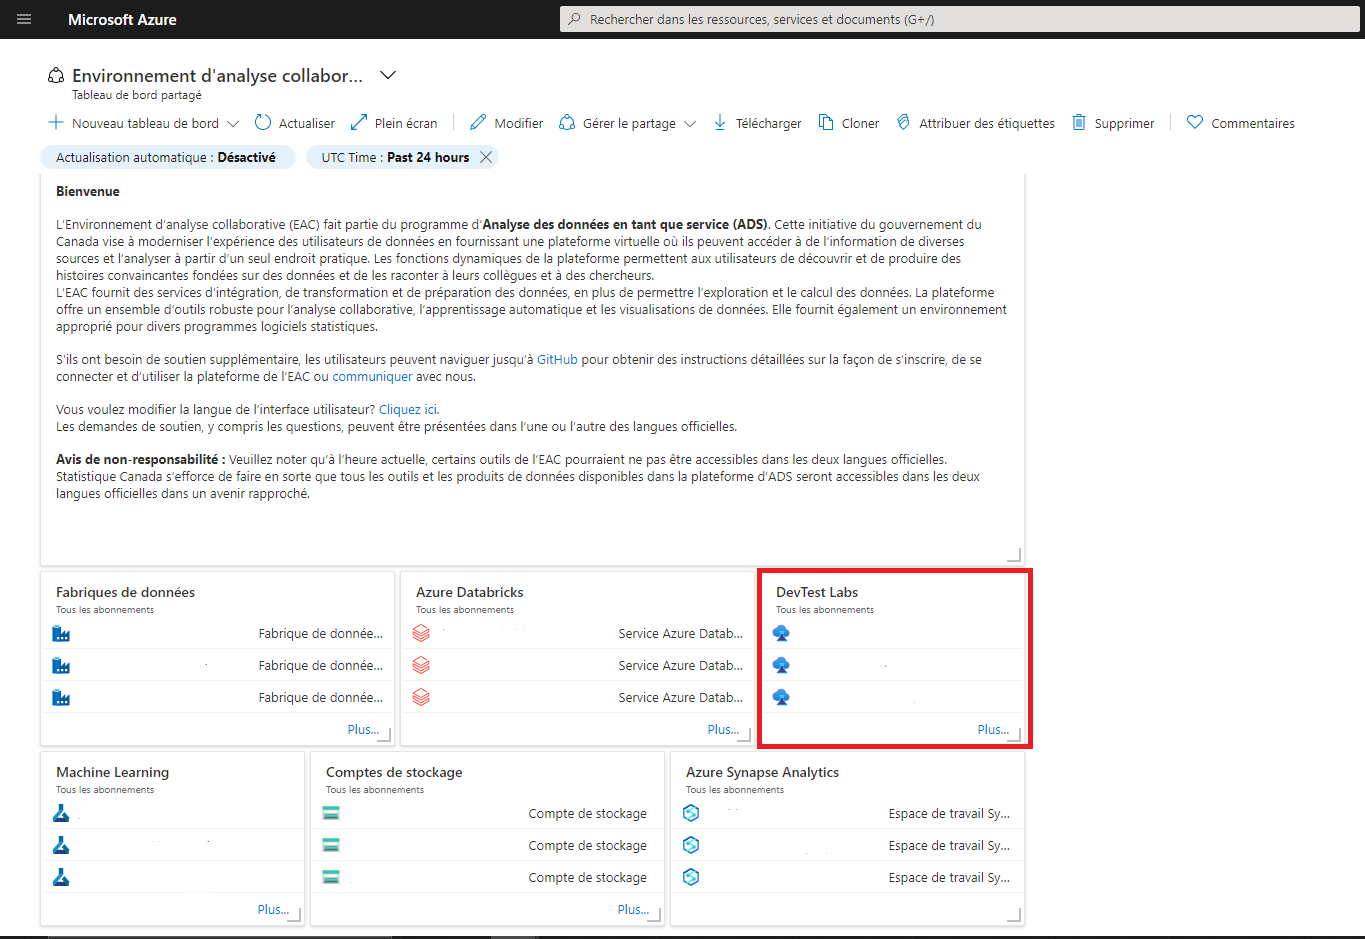Click the search magnifier icon
The height and width of the screenshot is (939, 1365).
[x=574, y=19]
